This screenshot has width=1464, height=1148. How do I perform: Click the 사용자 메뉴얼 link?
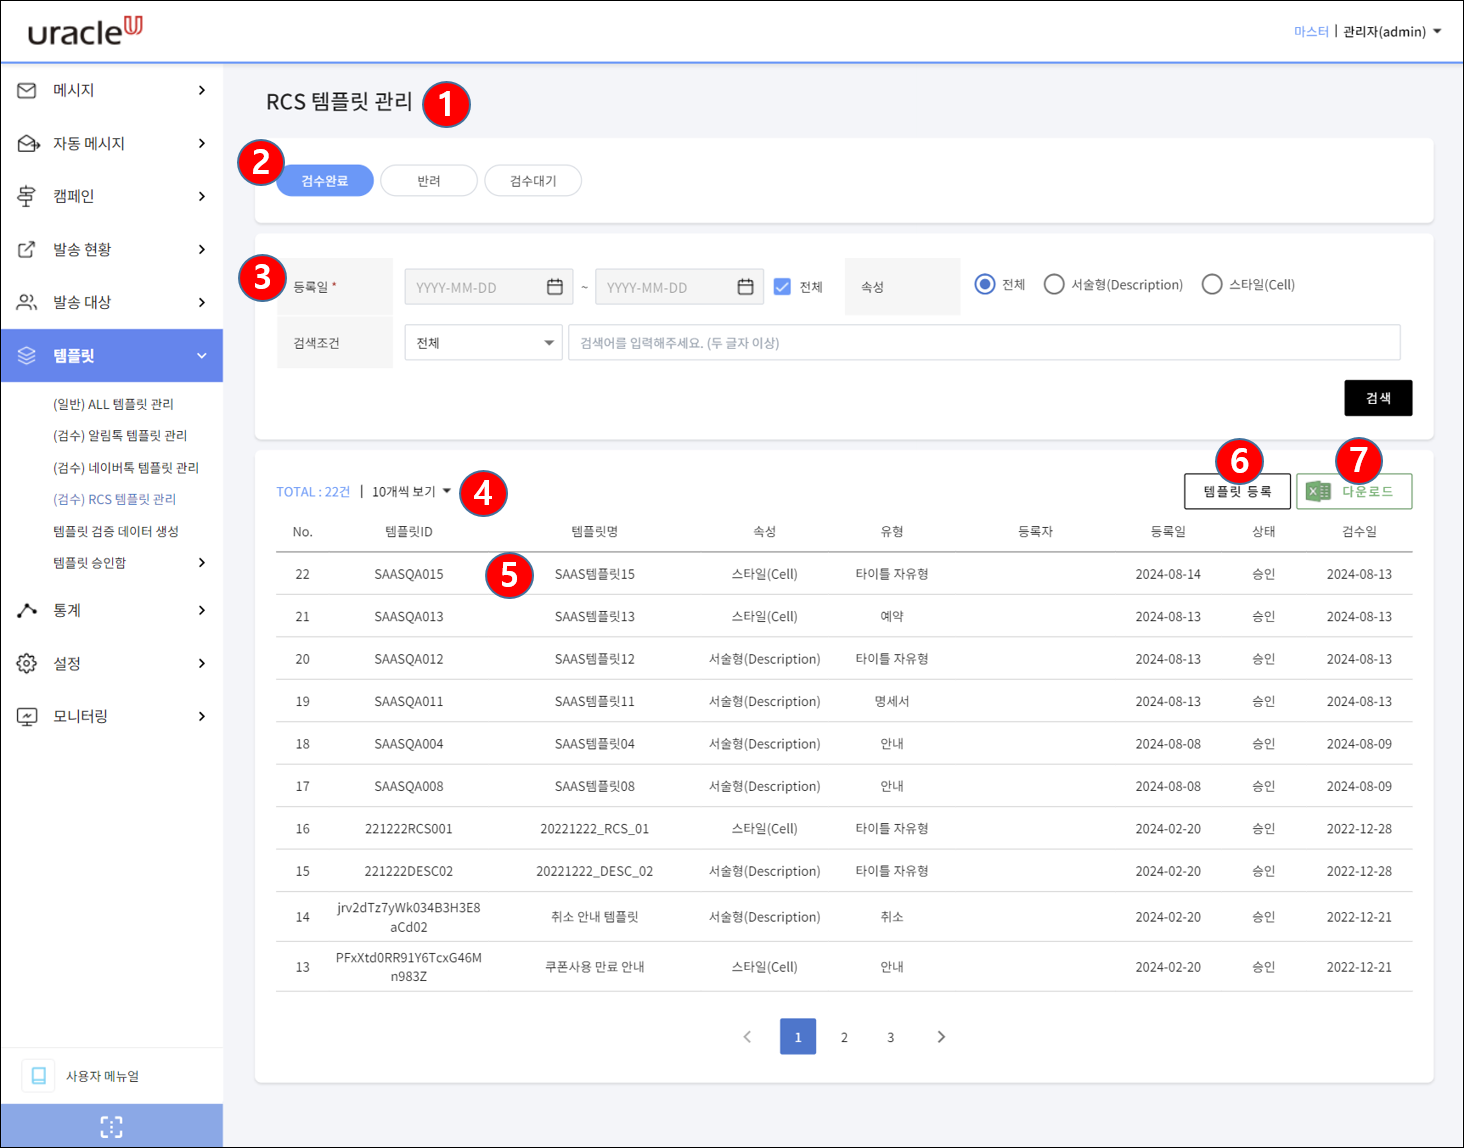[102, 1076]
